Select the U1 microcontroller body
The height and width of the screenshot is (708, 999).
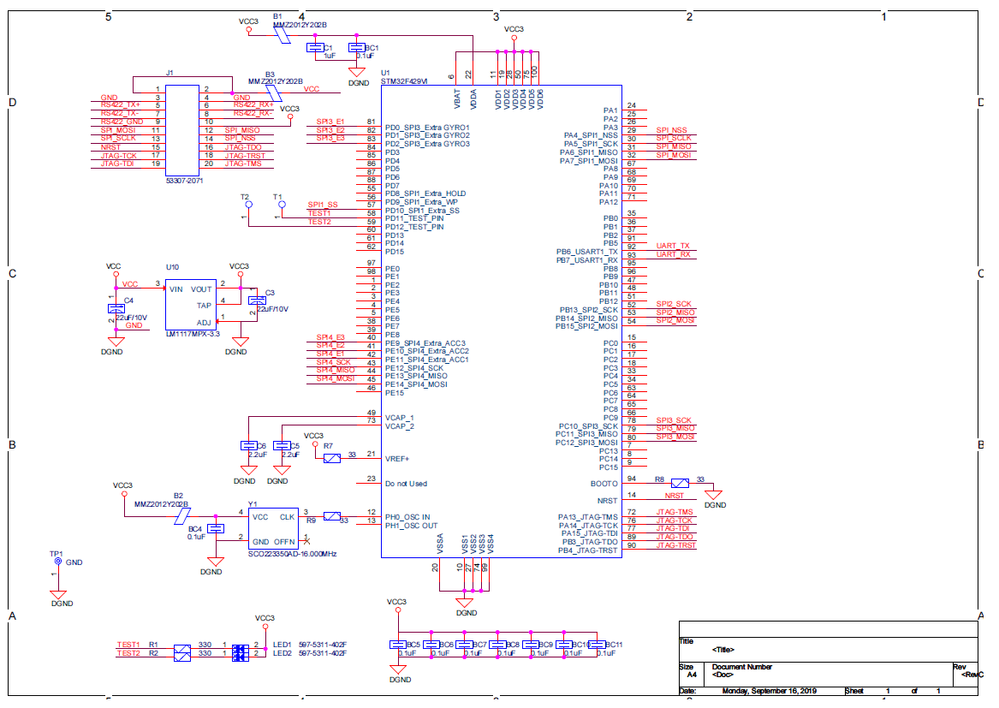(501, 321)
